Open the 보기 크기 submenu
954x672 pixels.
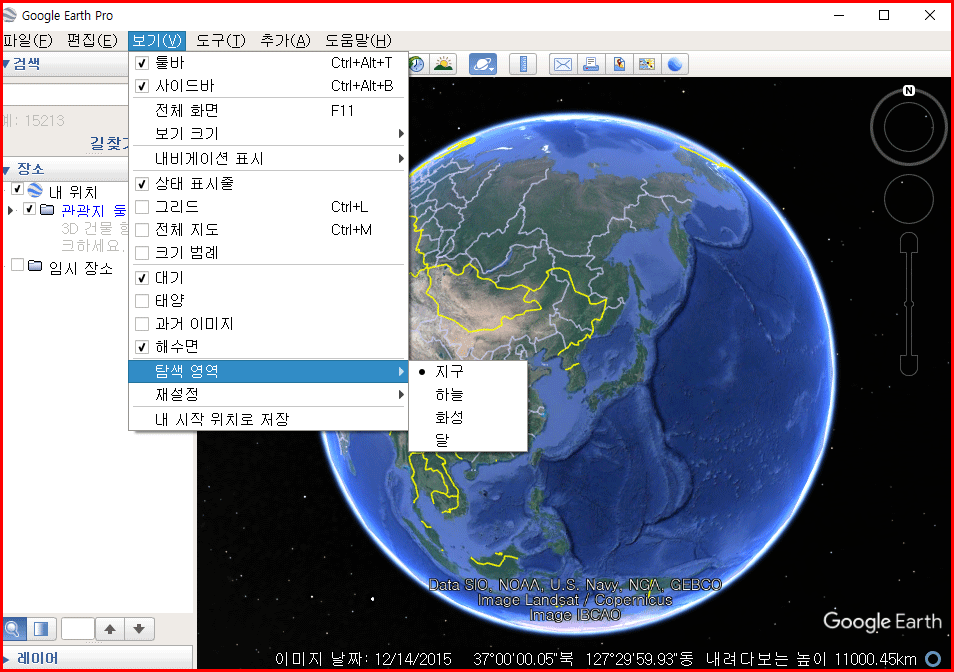tap(268, 134)
